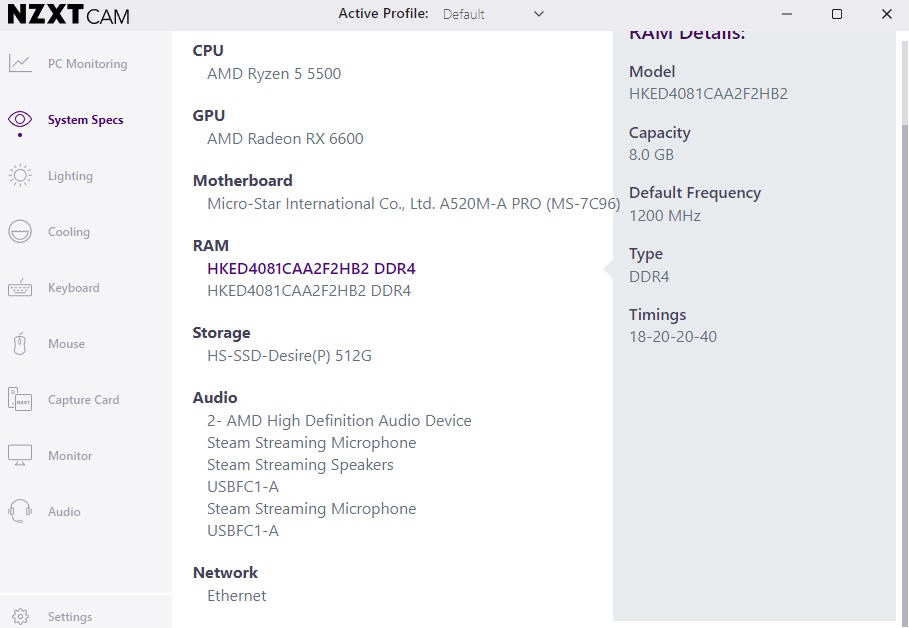Go to the Lighting section
The height and width of the screenshot is (628, 909).
coord(70,176)
